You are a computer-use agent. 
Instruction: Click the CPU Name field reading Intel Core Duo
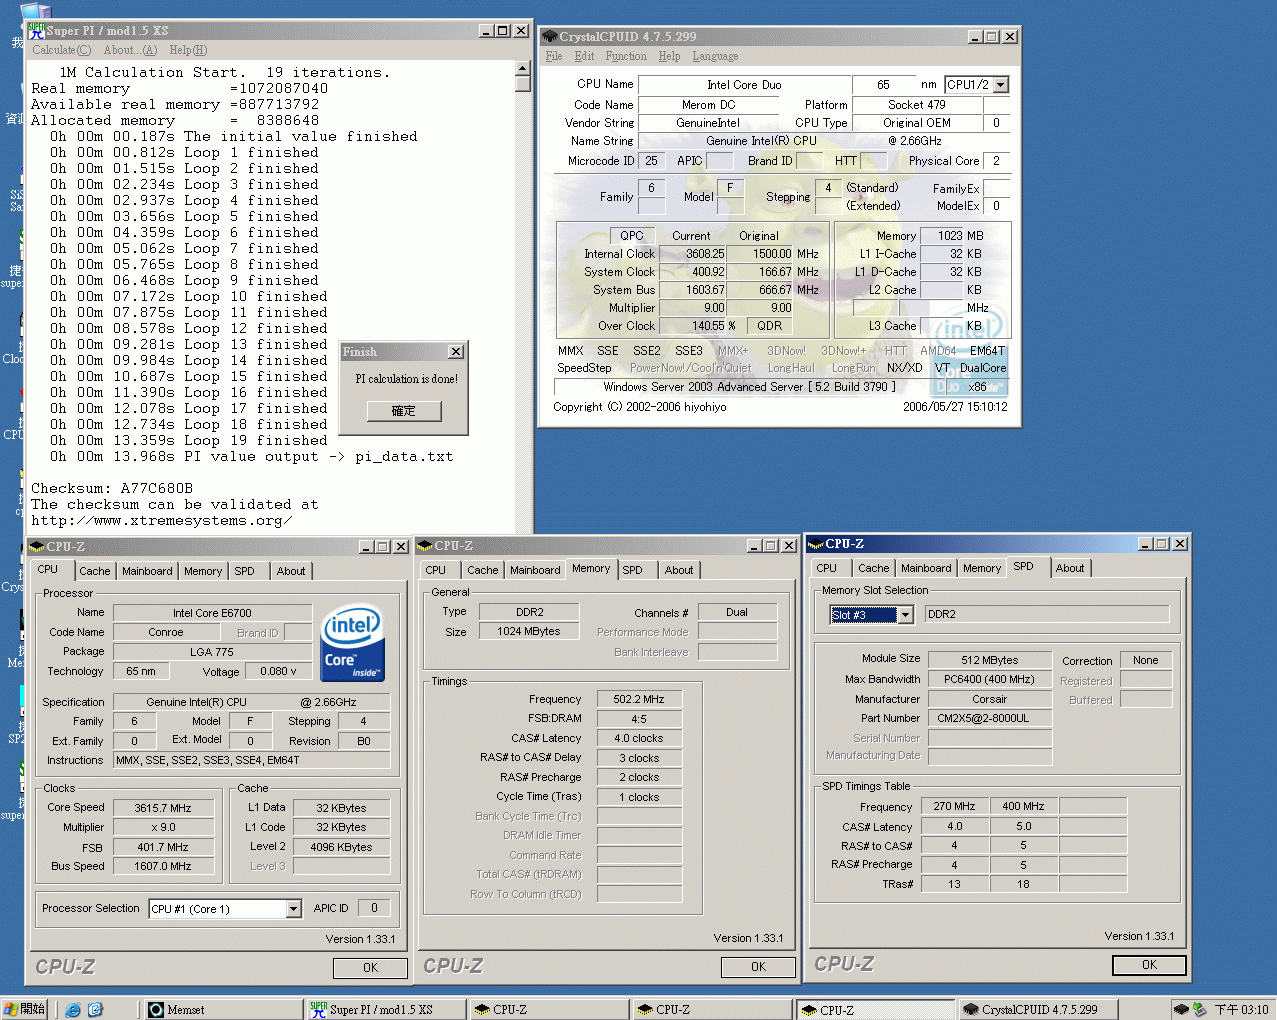(x=744, y=85)
